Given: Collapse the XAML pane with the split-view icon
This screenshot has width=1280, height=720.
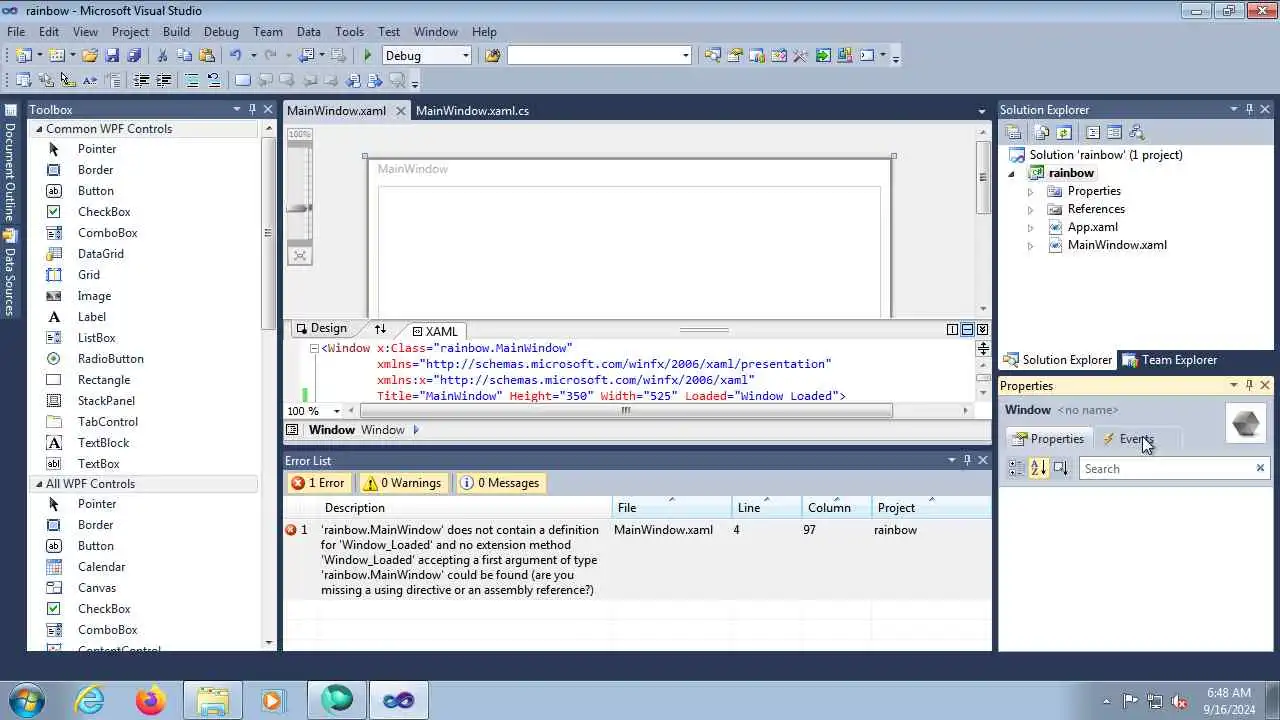Looking at the screenshot, I should 982,329.
